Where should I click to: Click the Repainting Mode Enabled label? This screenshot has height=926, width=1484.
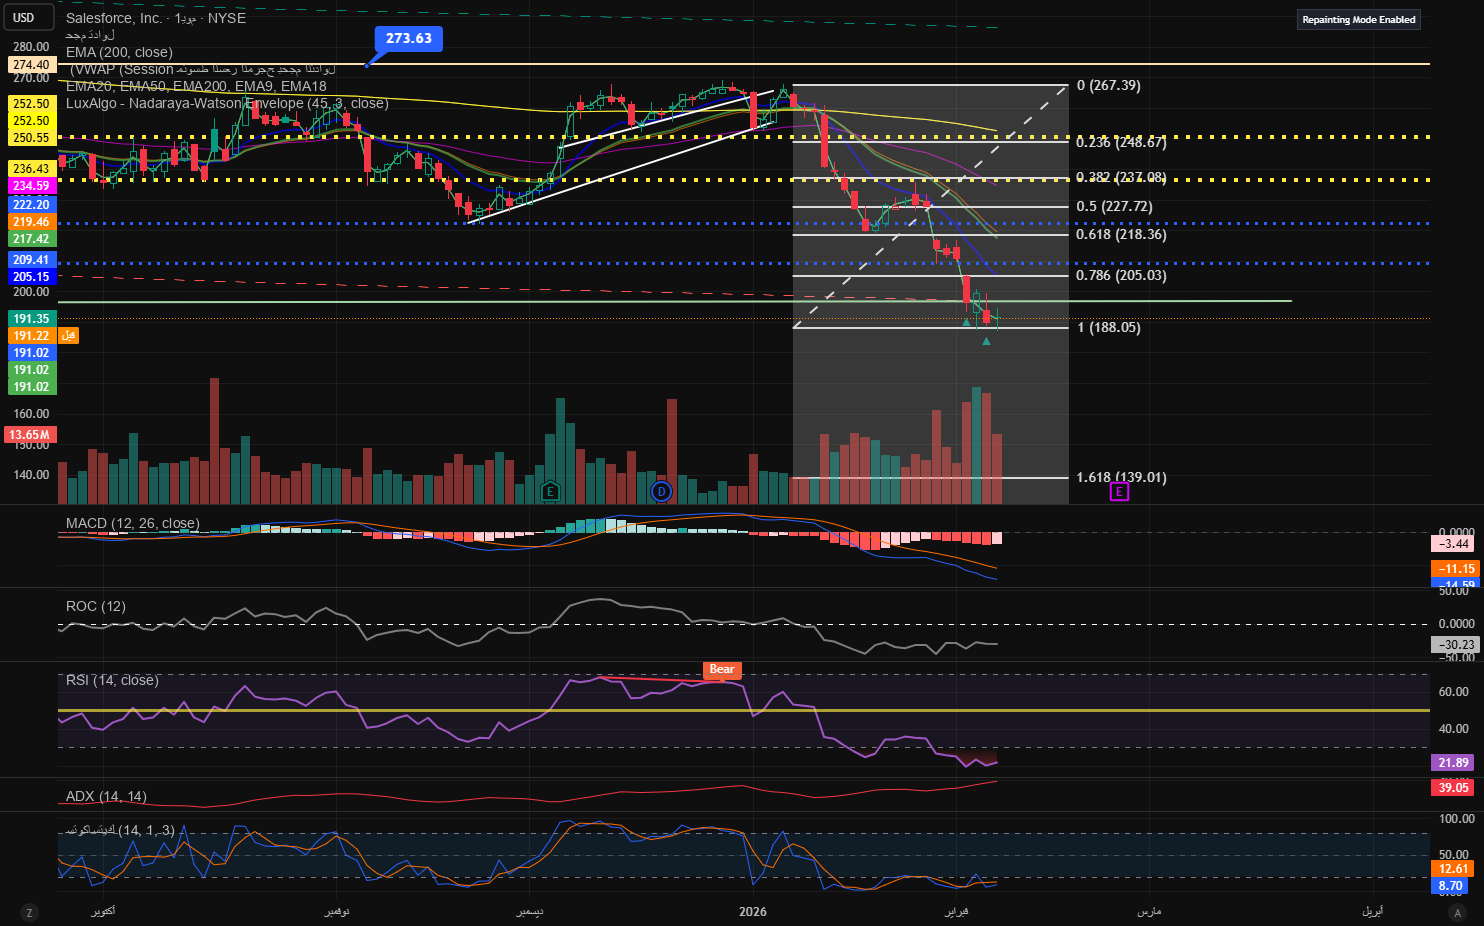coord(1358,20)
